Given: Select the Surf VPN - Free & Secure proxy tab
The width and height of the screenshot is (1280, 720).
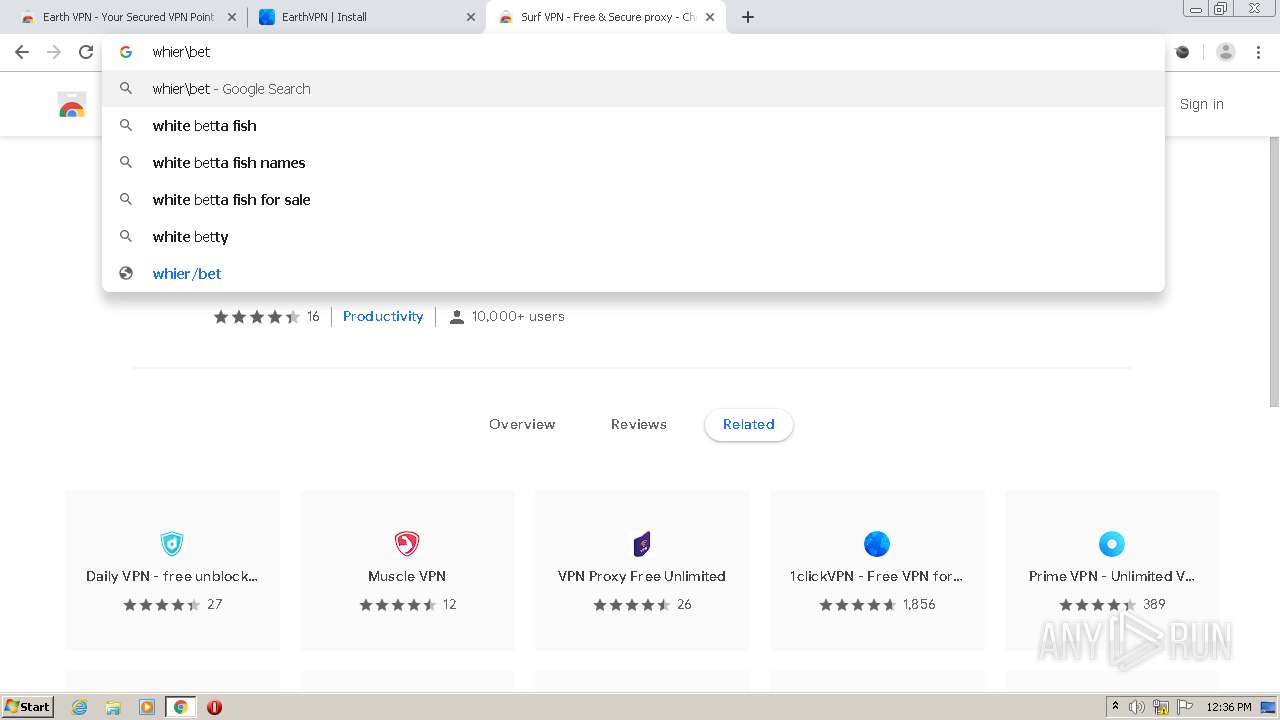Looking at the screenshot, I should pyautogui.click(x=608, y=17).
